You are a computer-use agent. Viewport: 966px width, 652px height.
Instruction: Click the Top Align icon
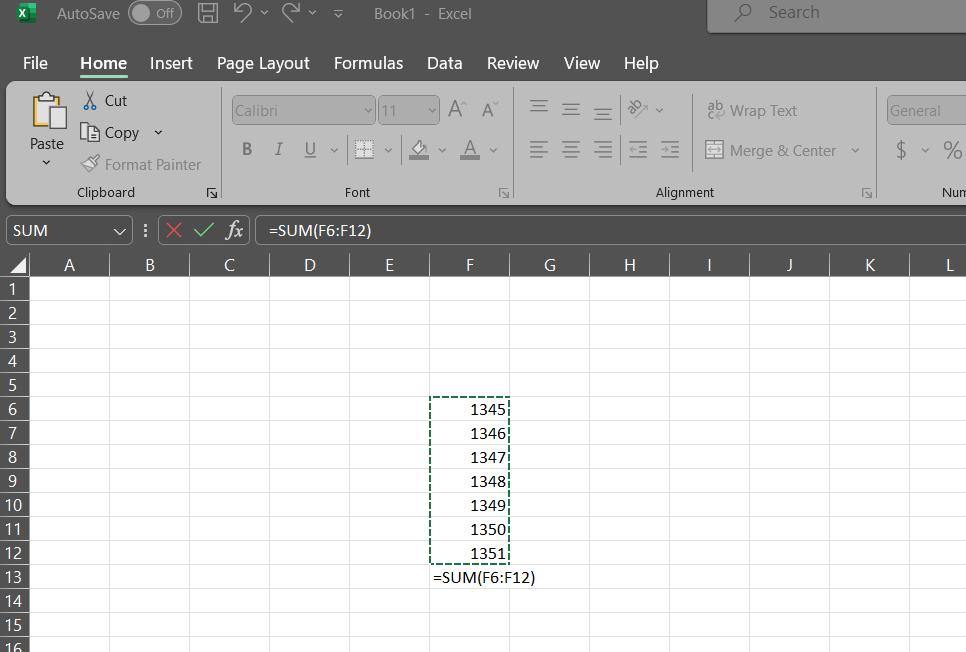click(539, 108)
